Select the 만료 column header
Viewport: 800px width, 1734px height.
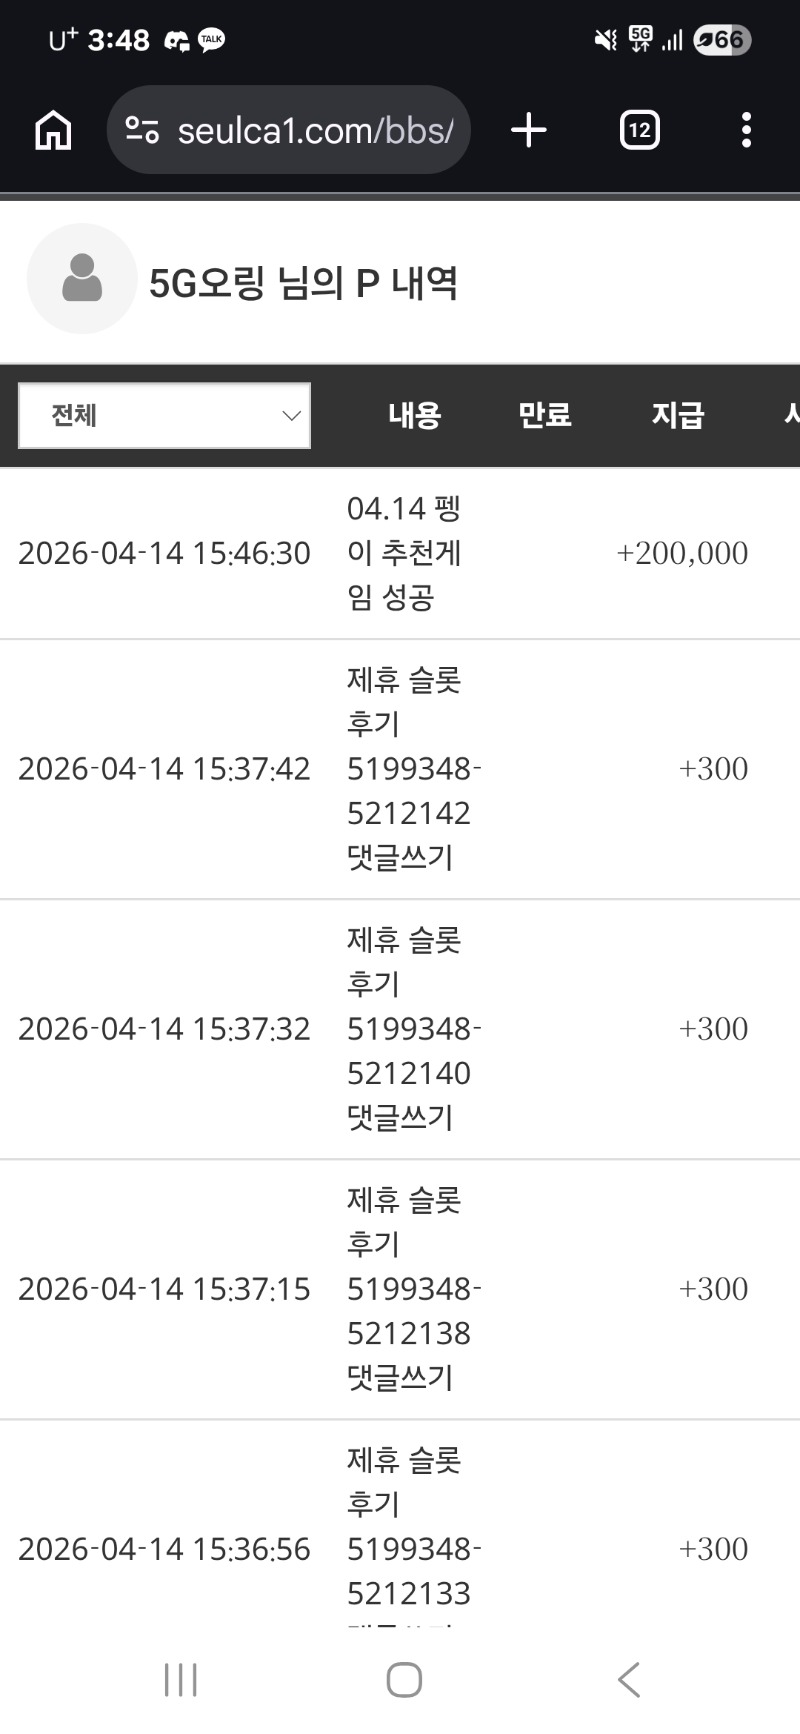click(544, 416)
